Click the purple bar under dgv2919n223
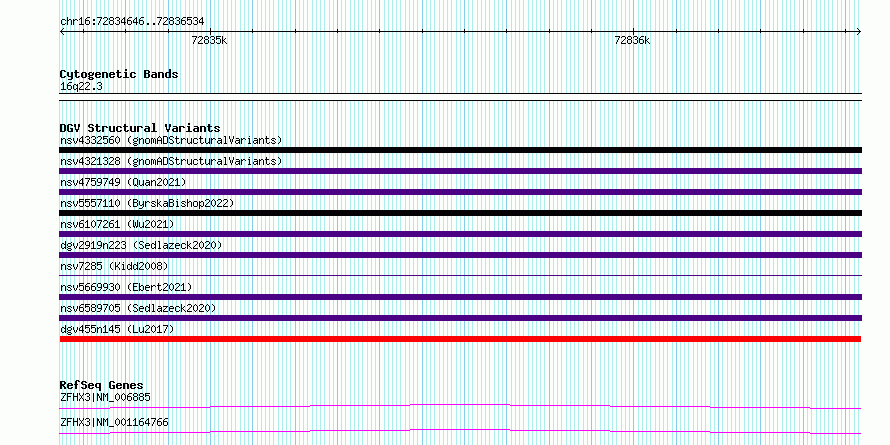Viewport: 890px width, 445px height. click(460, 255)
